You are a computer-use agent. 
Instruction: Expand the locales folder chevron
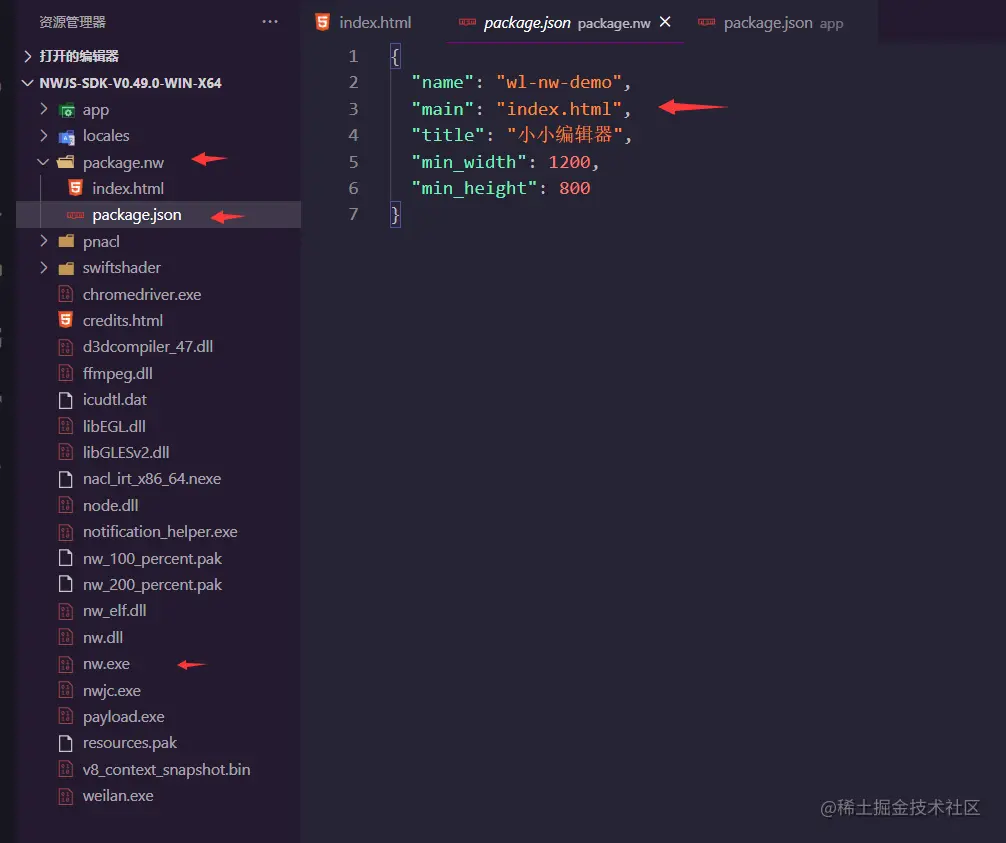pyautogui.click(x=44, y=135)
